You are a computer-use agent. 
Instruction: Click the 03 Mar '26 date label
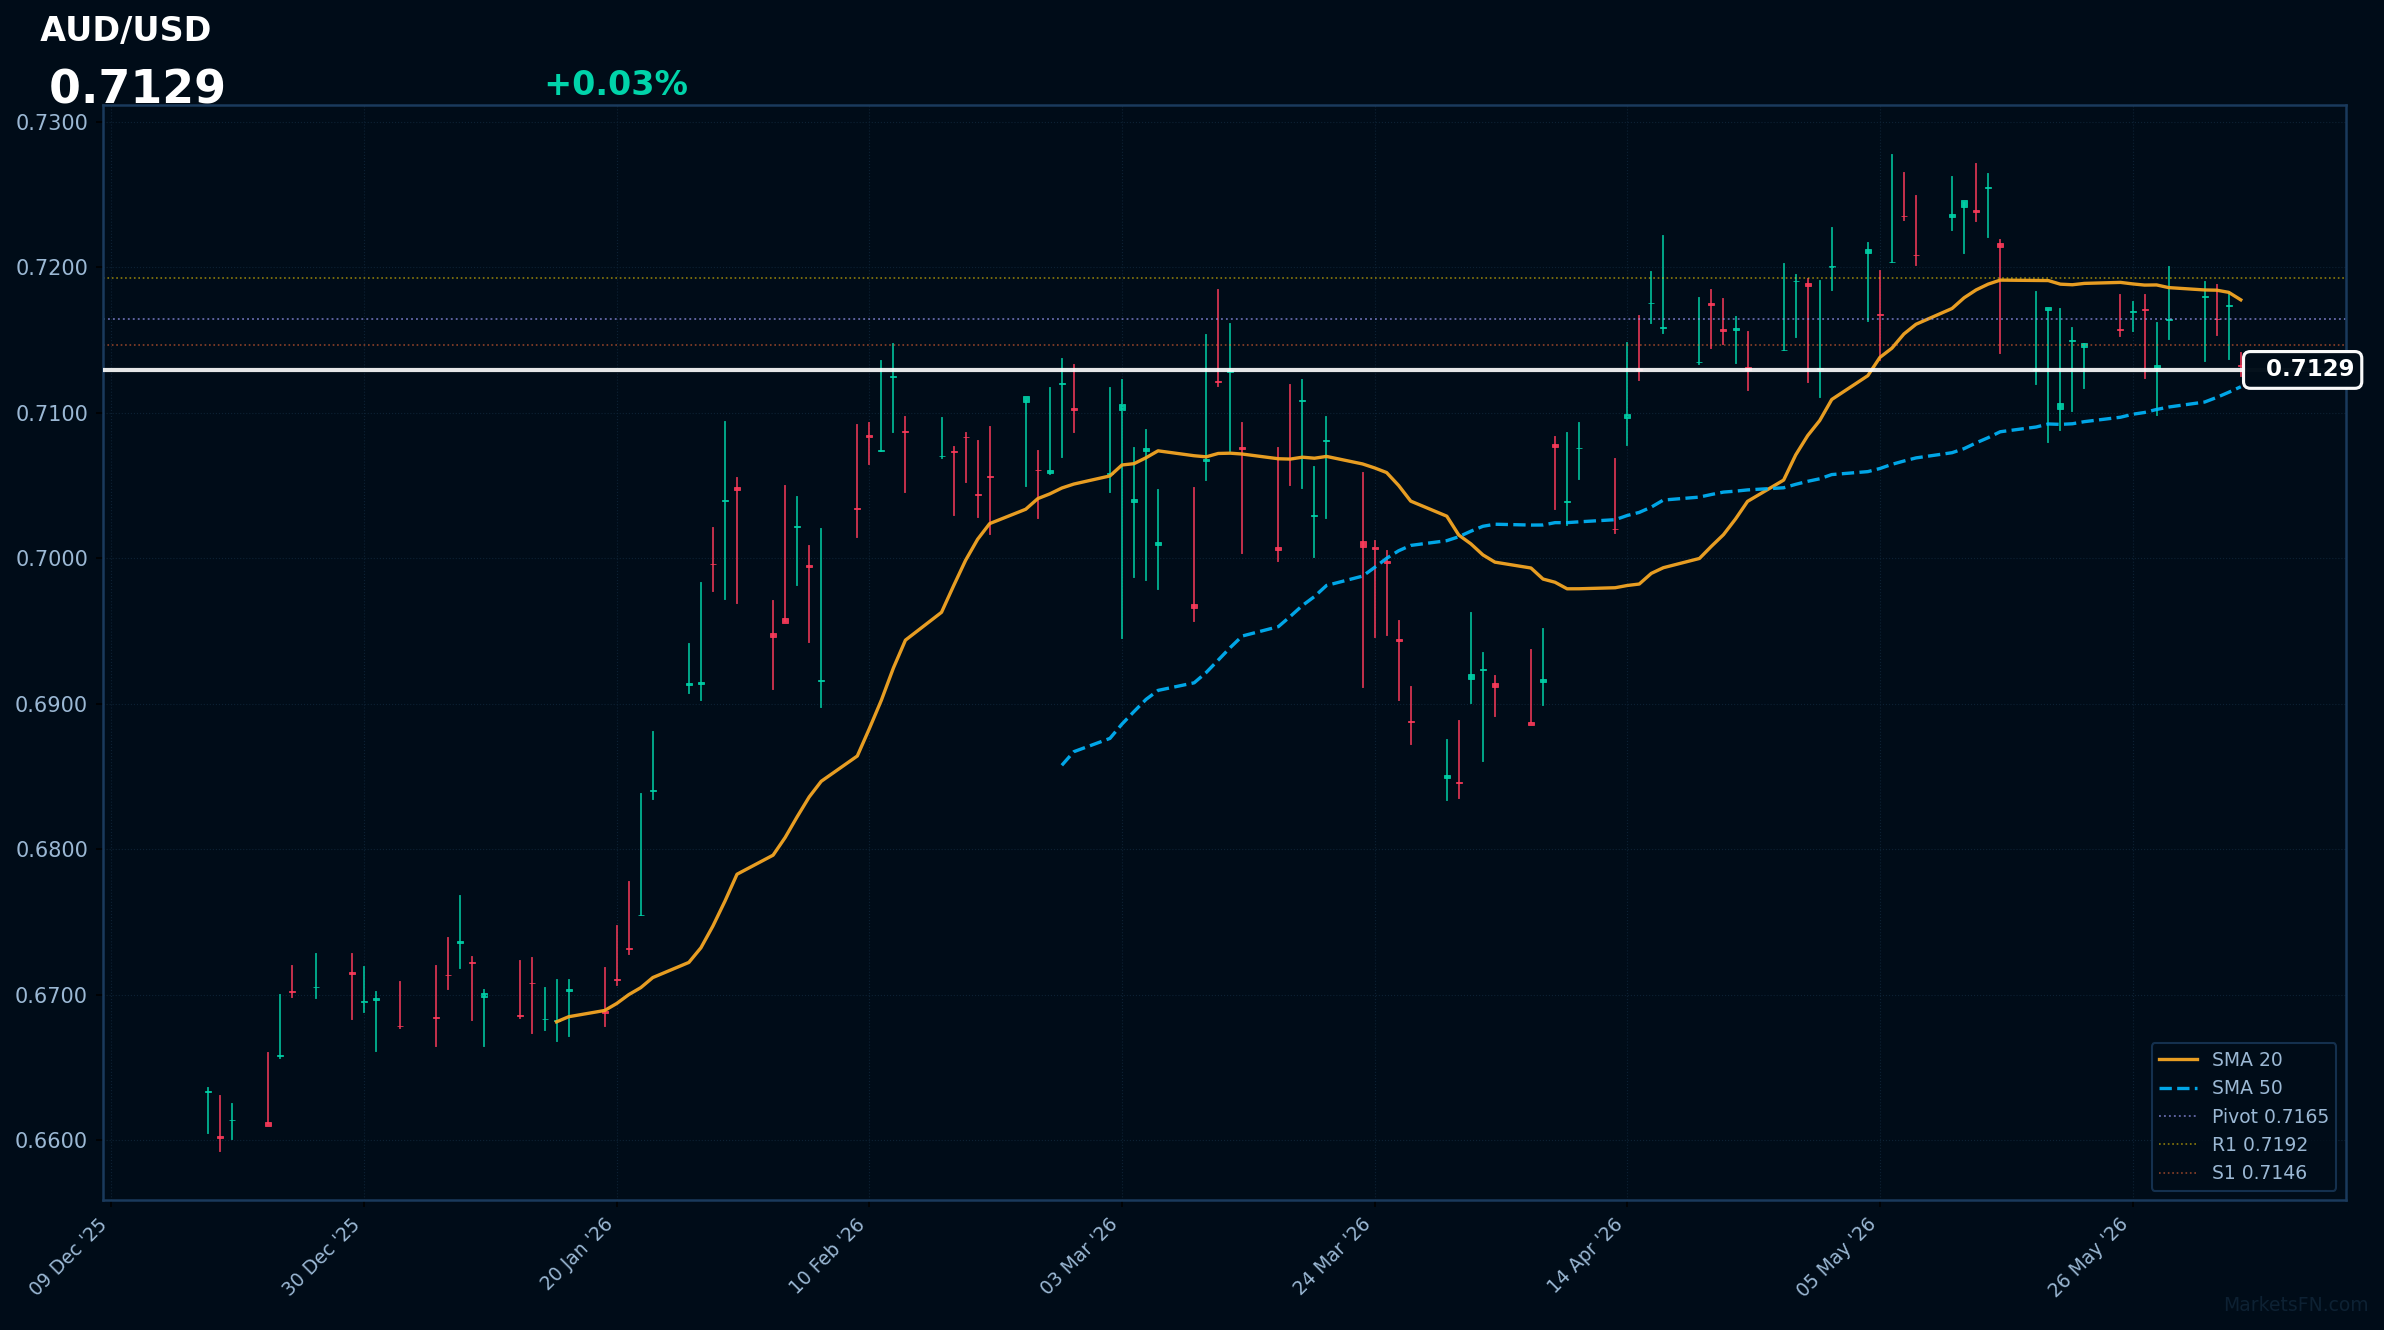coord(1079,1255)
